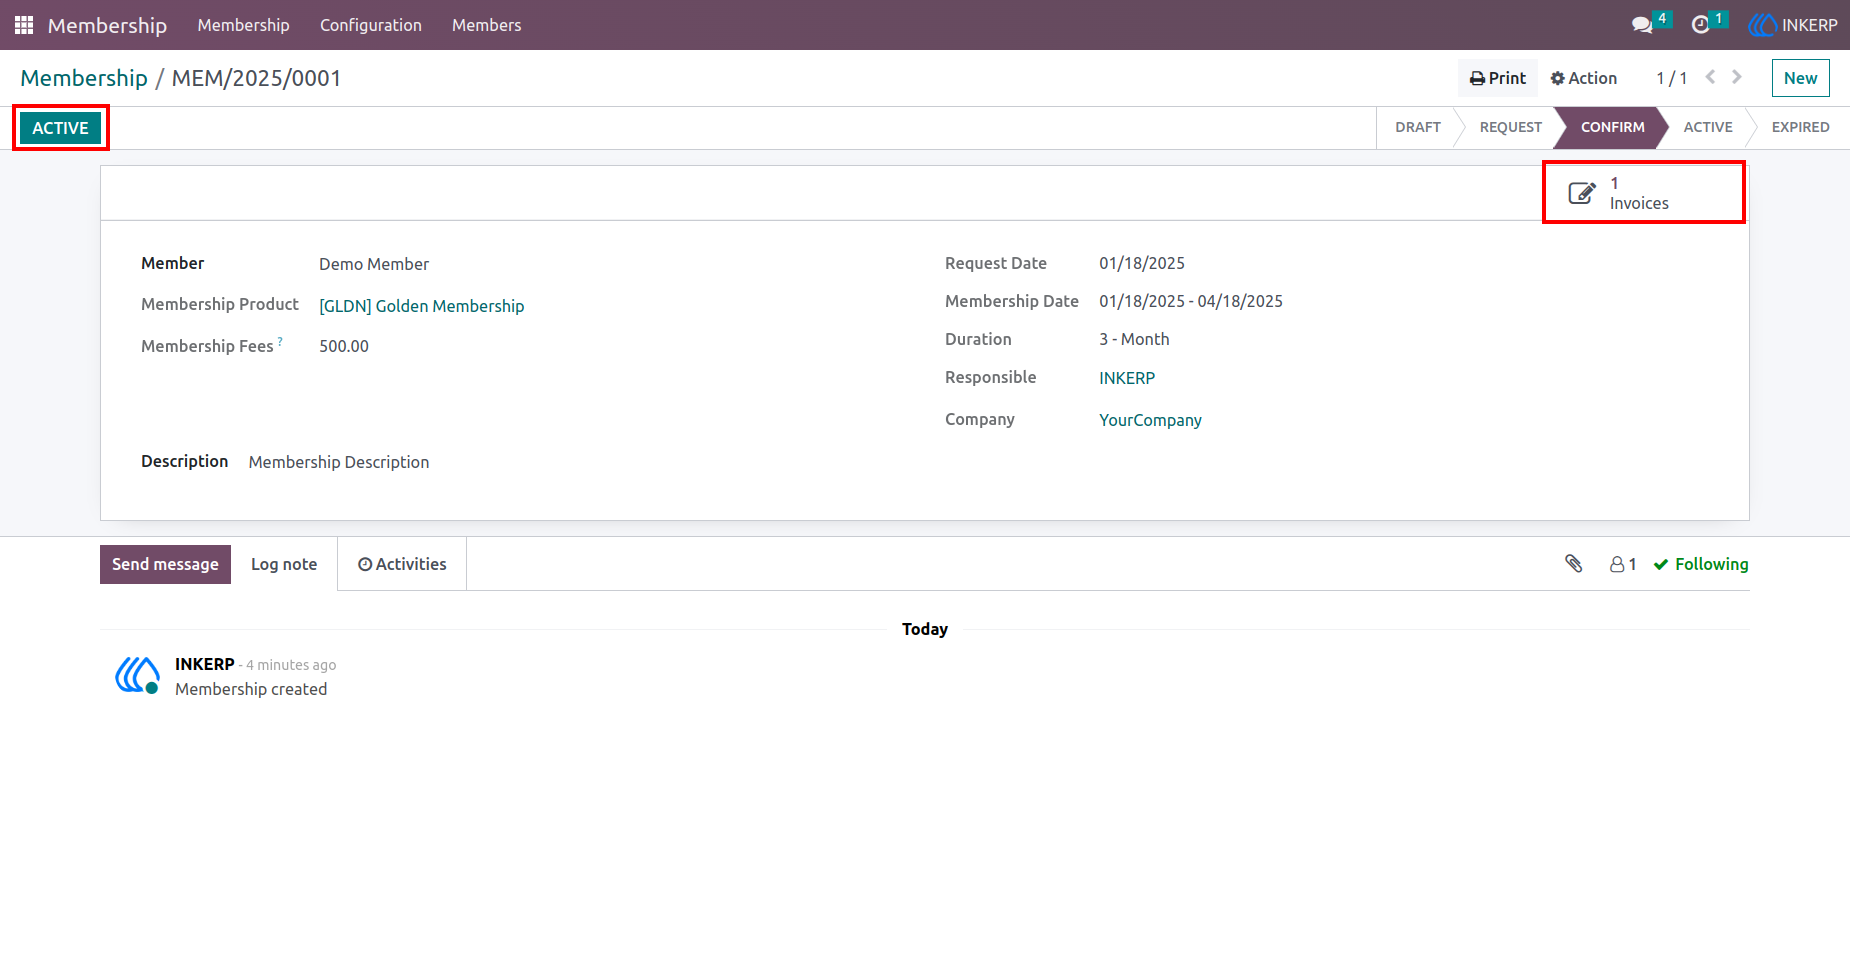Select the REQUEST status stage
Screen dimensions: 1850x966
(x=1510, y=127)
